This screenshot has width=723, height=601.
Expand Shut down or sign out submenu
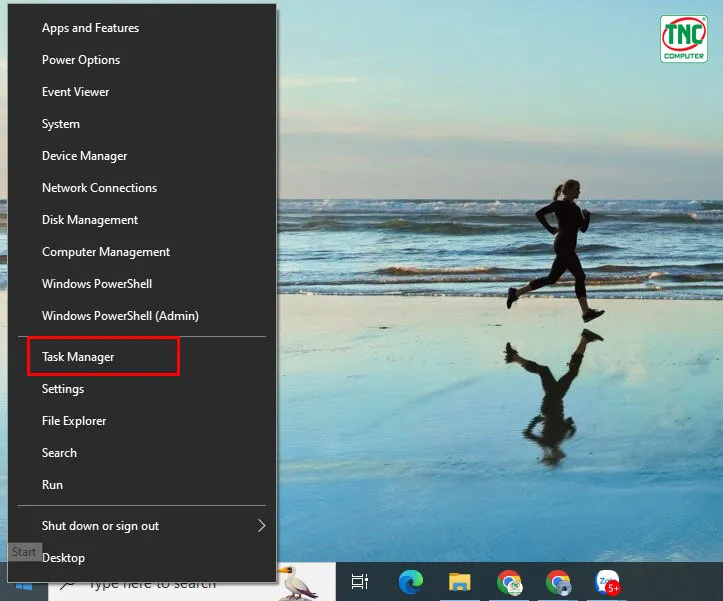(142, 526)
